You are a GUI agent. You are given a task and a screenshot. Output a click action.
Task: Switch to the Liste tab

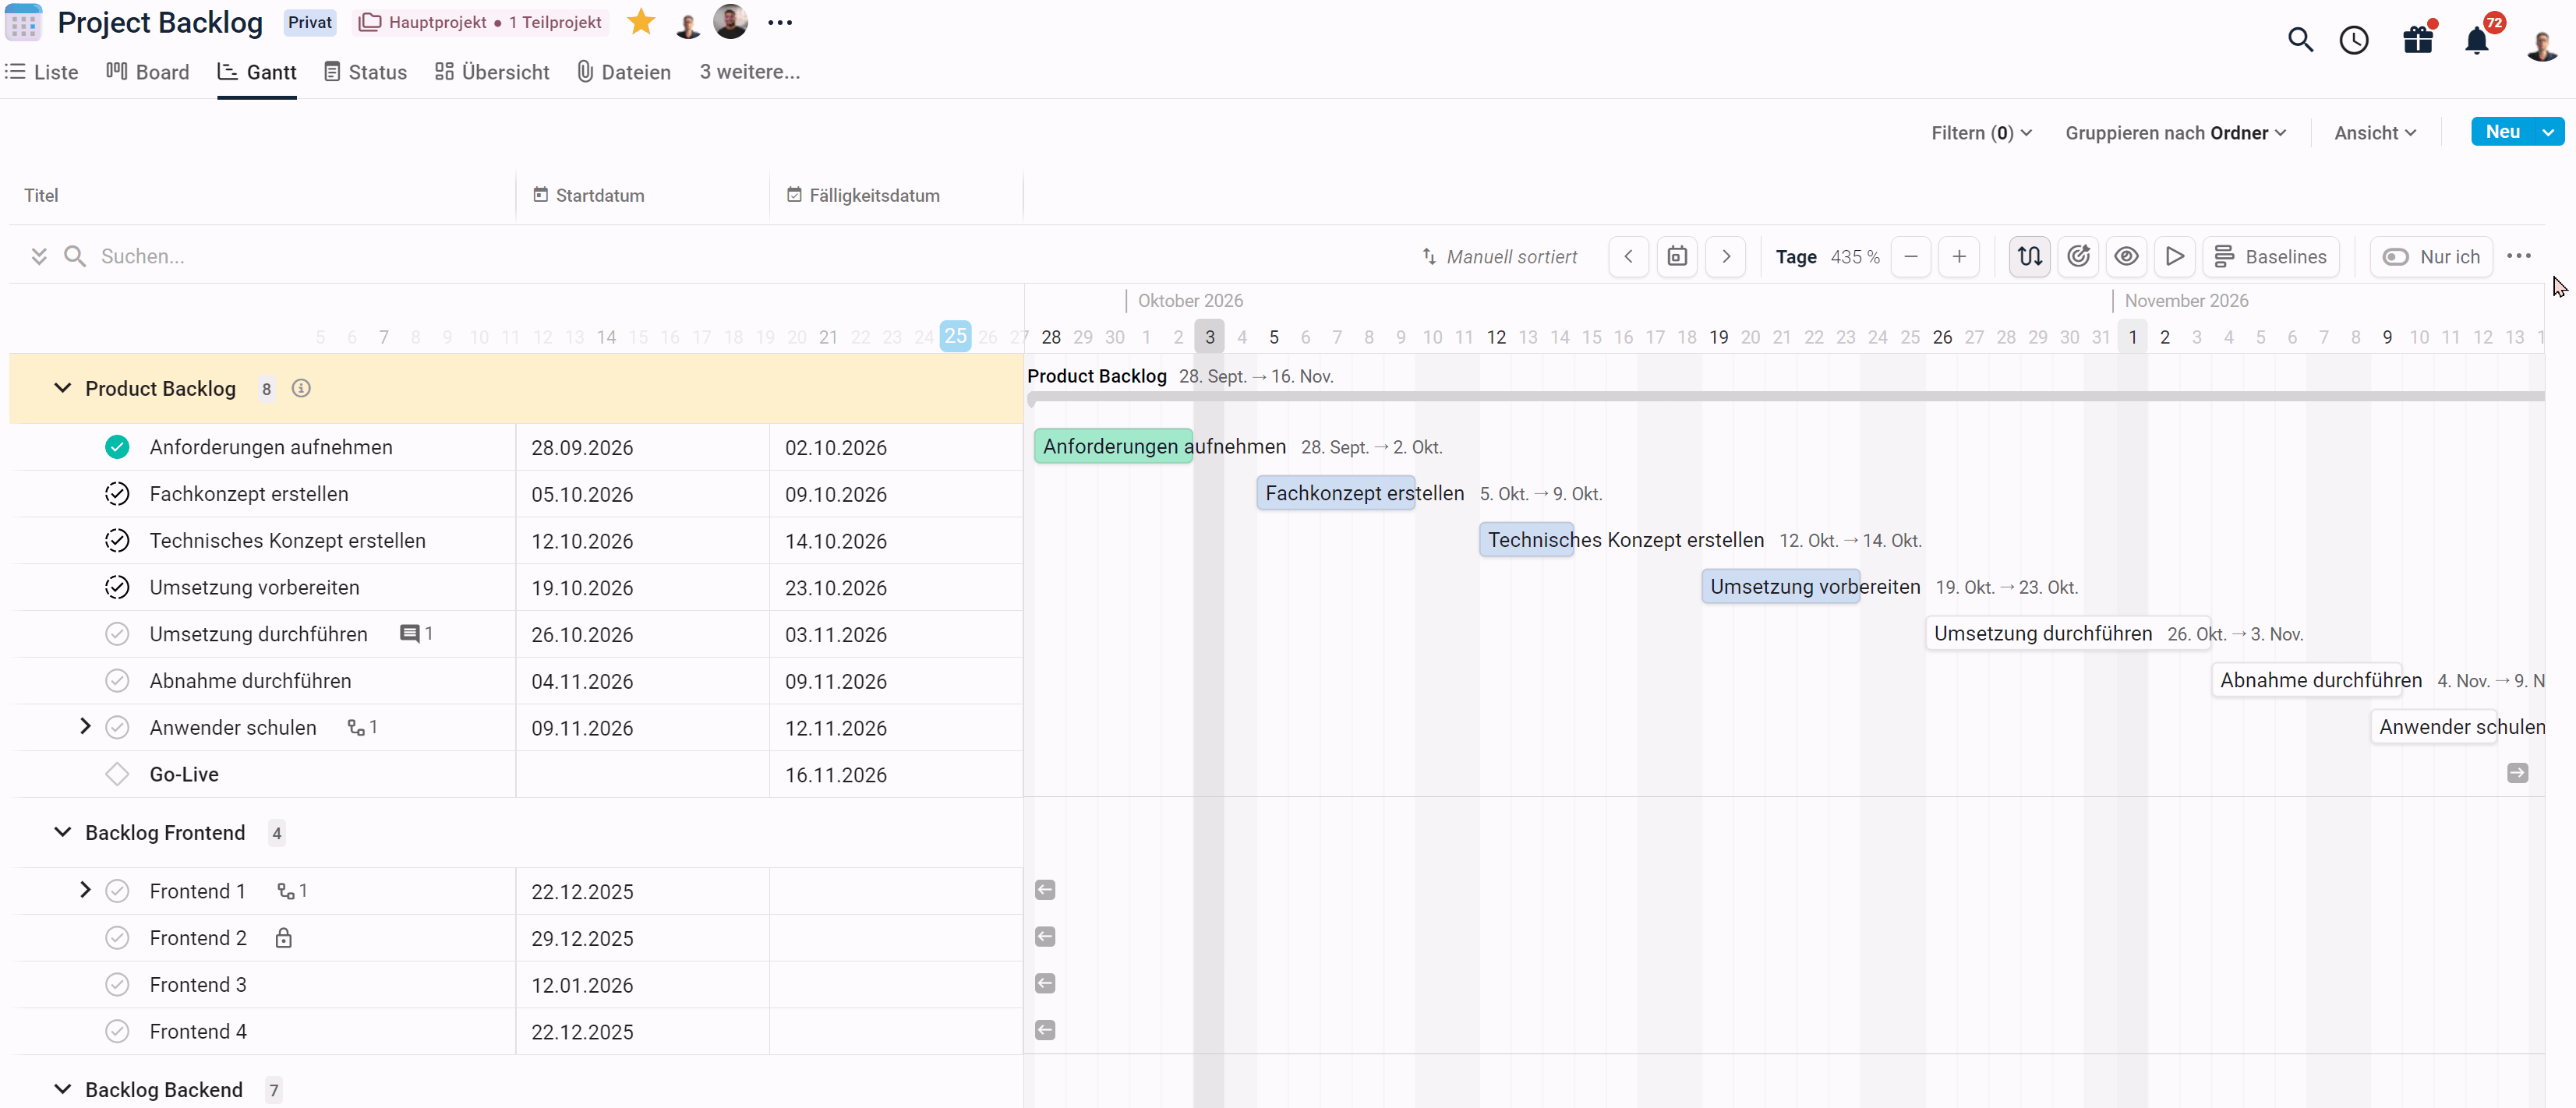42,72
